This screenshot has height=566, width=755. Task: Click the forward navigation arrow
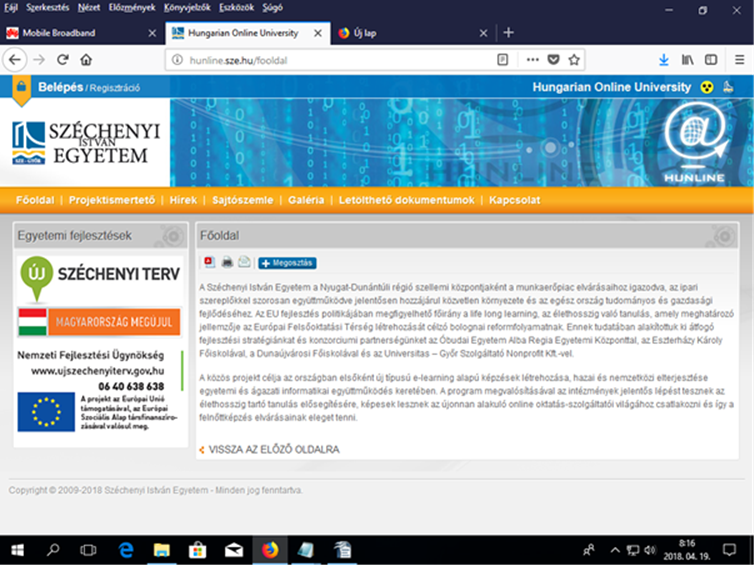pyautogui.click(x=39, y=60)
